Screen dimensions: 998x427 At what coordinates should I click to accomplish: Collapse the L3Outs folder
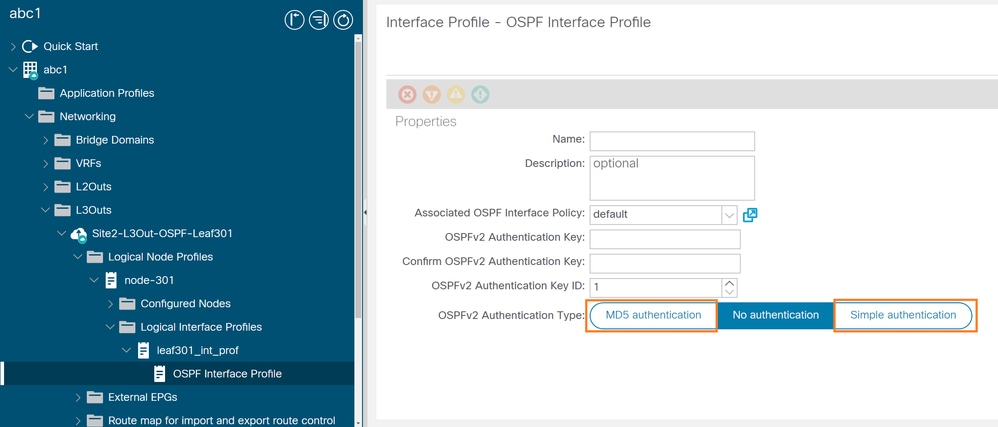click(x=46, y=210)
